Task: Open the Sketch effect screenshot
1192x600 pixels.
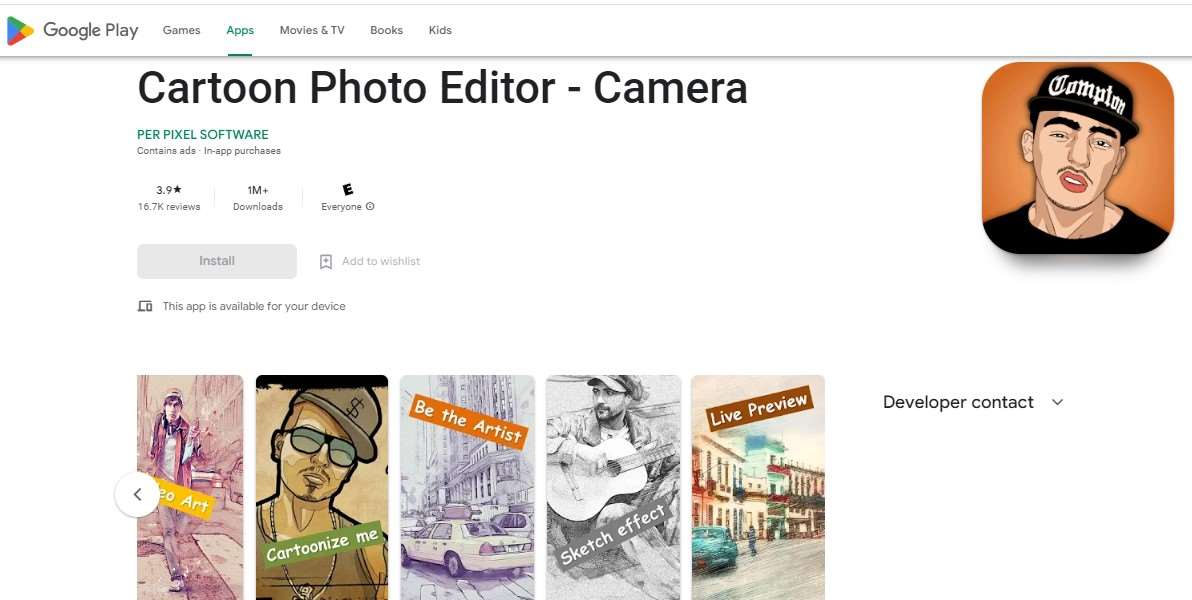Action: [613, 487]
